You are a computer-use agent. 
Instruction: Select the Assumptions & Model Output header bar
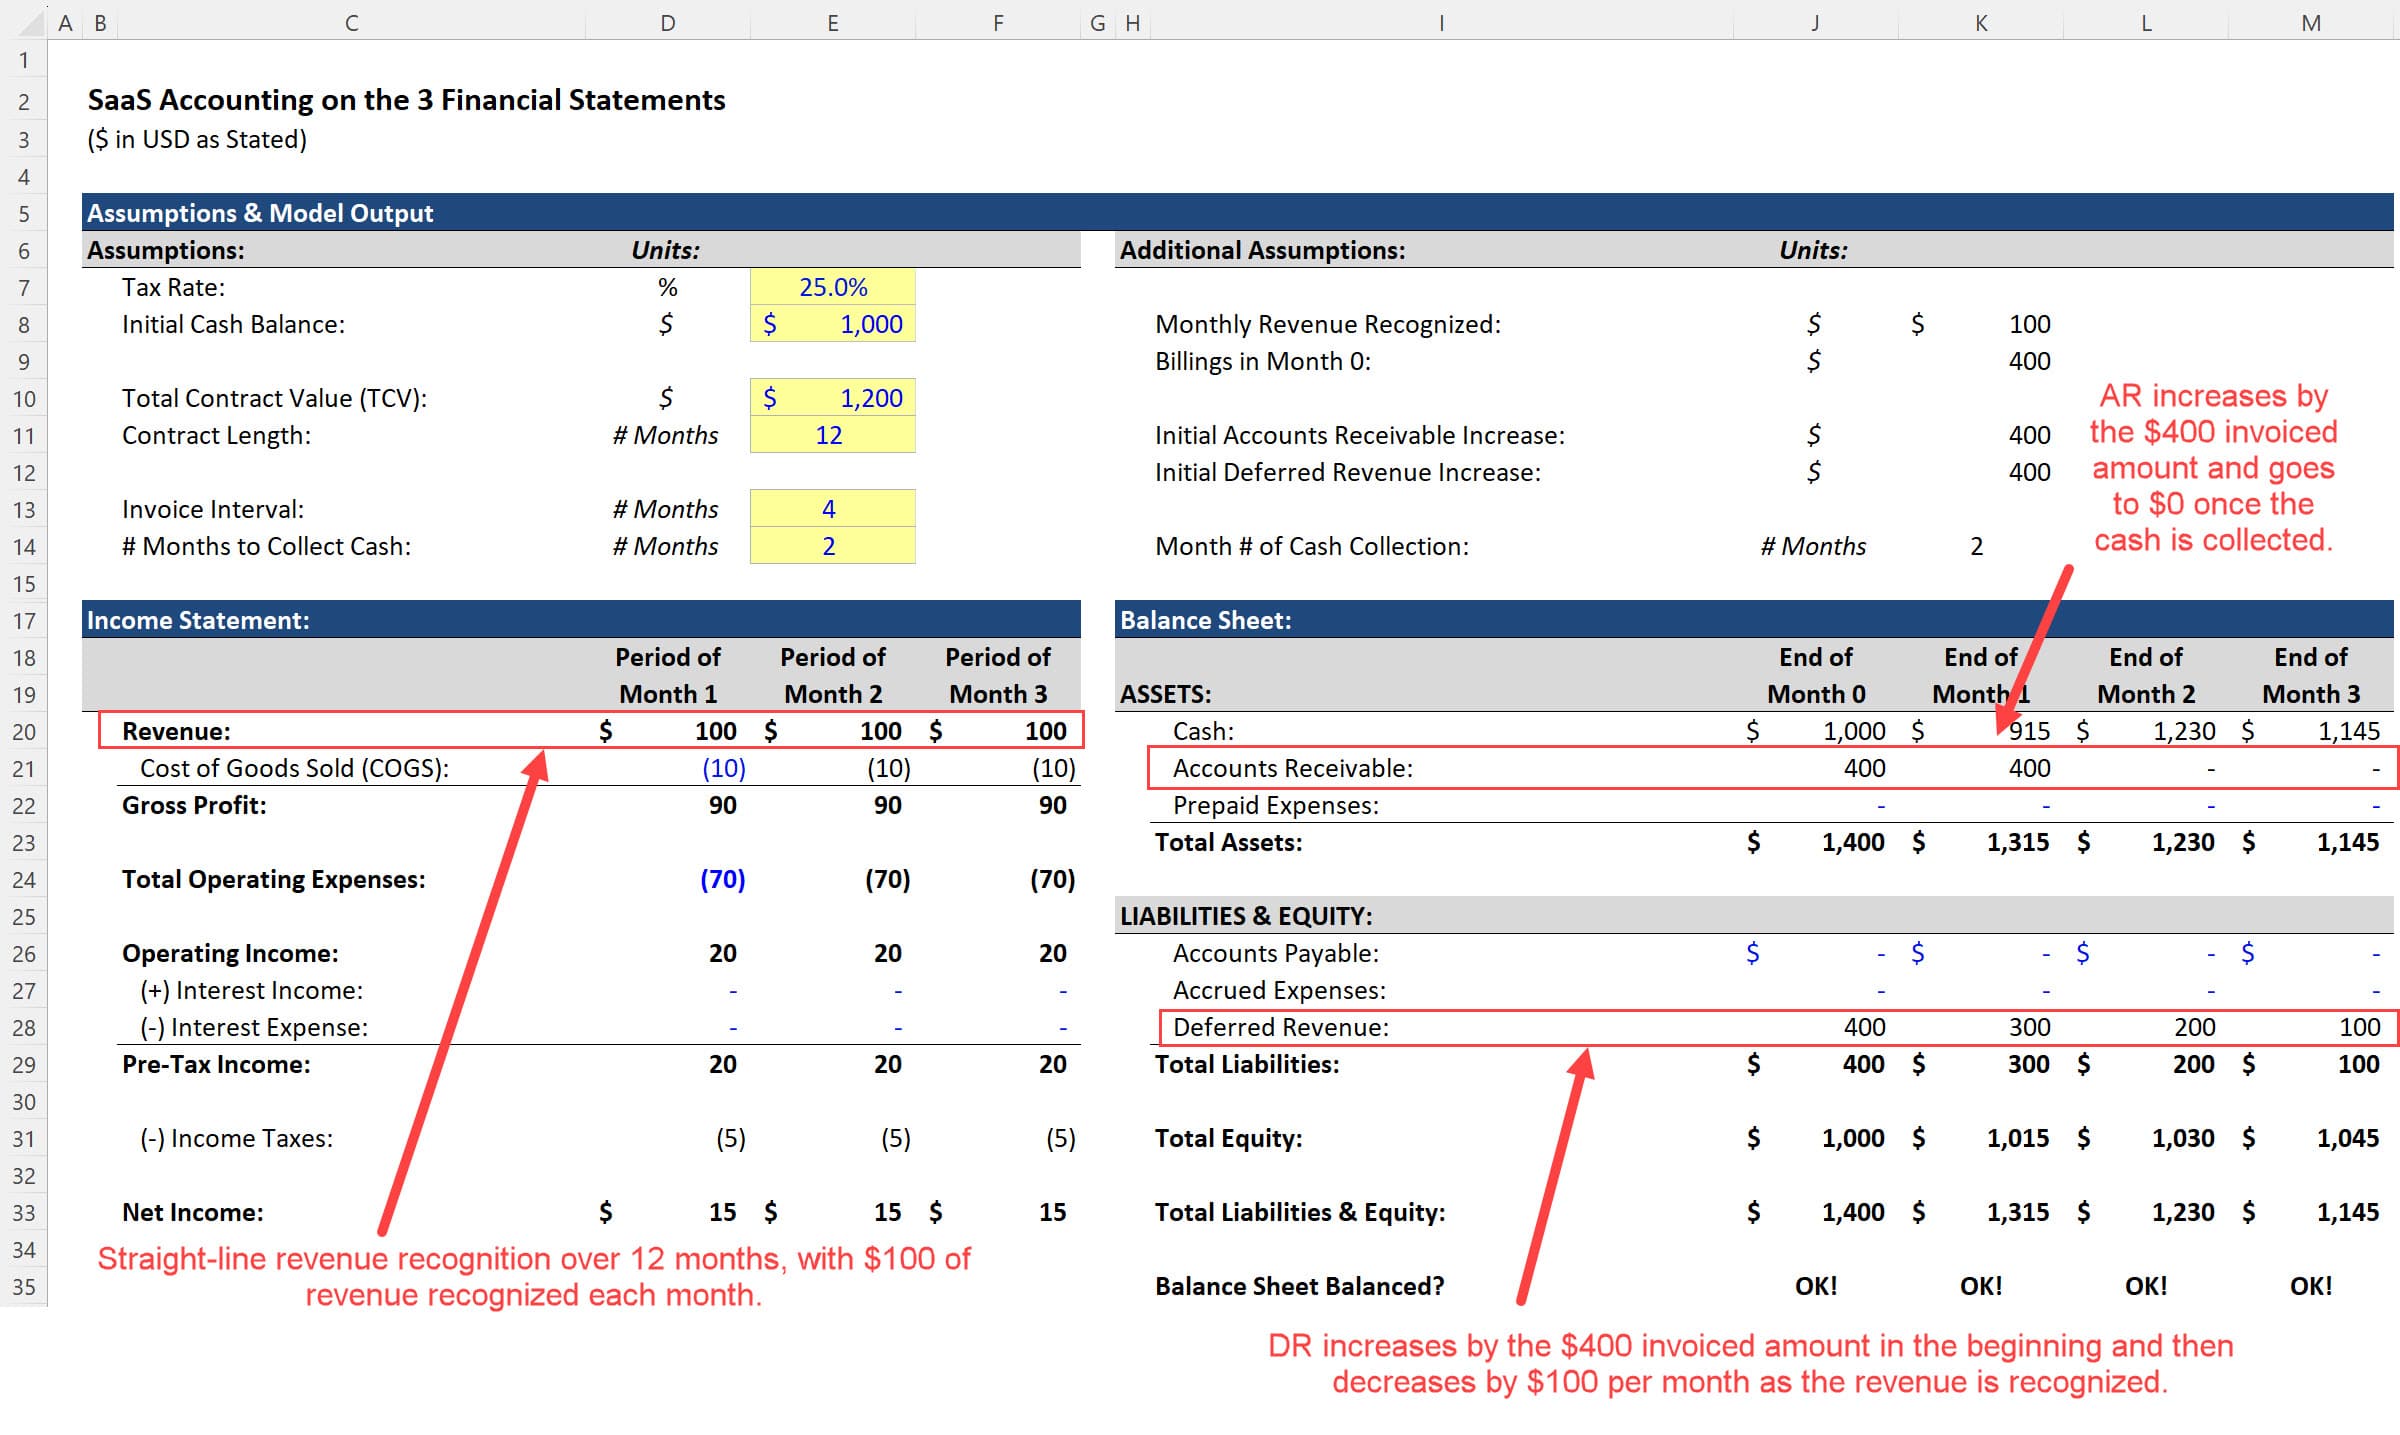click(x=260, y=212)
